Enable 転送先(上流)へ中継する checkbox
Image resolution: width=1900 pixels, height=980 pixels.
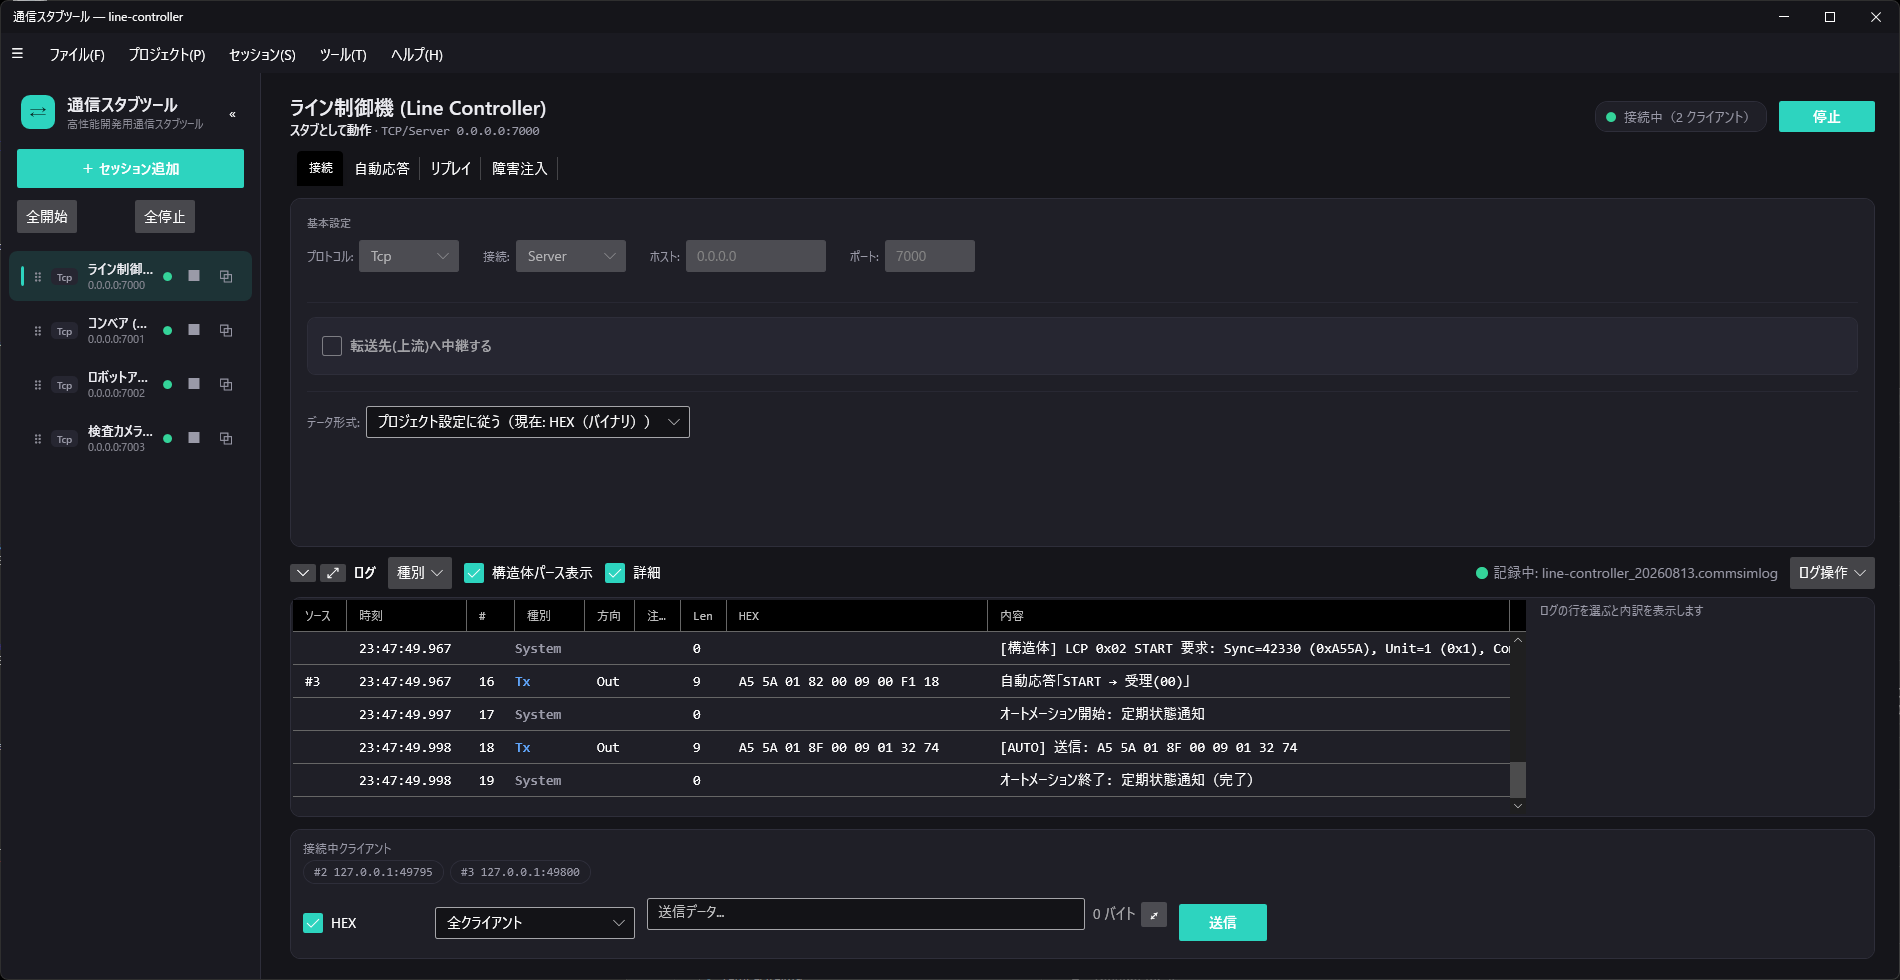pos(332,346)
